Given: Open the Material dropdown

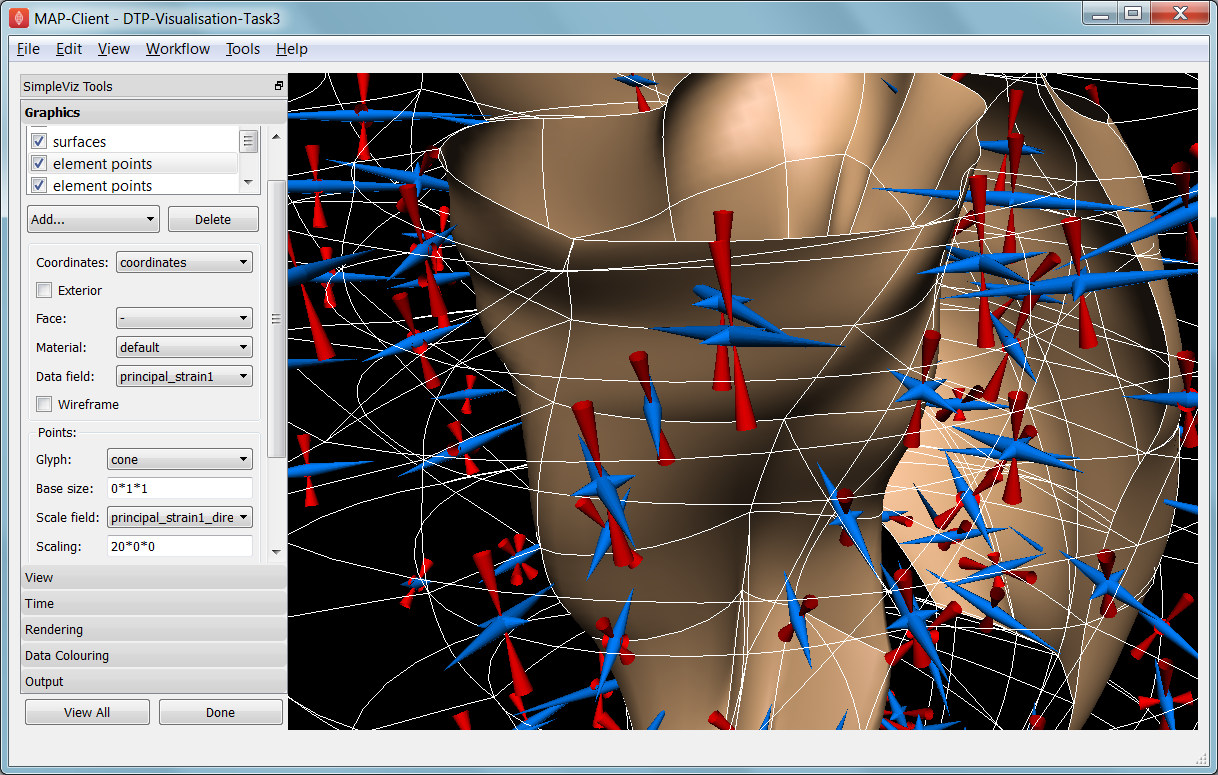Looking at the screenshot, I should click(185, 347).
